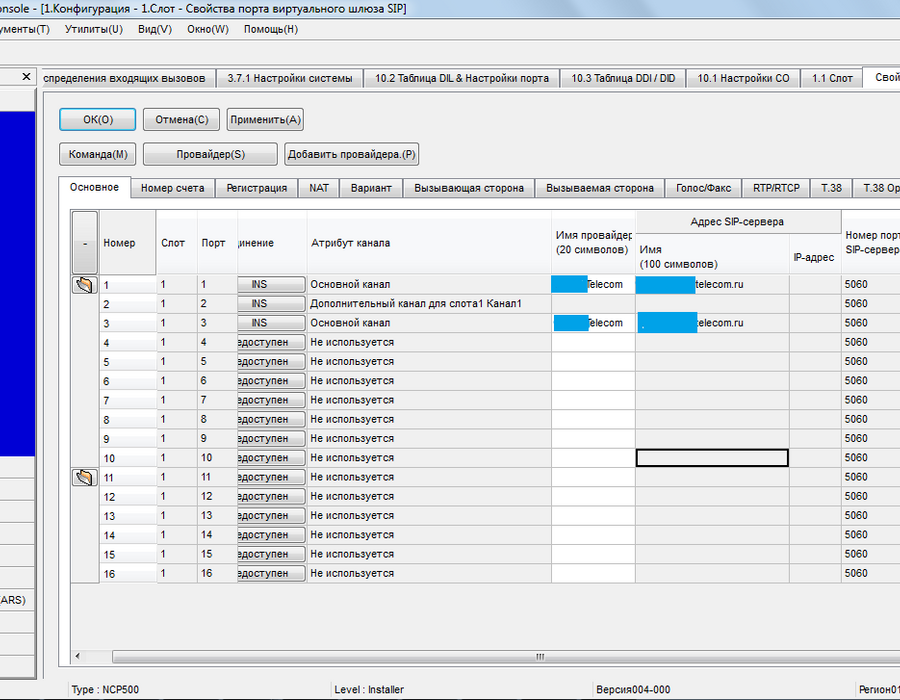
Task: Toggle the connection status button in row 4
Action: [271, 343]
